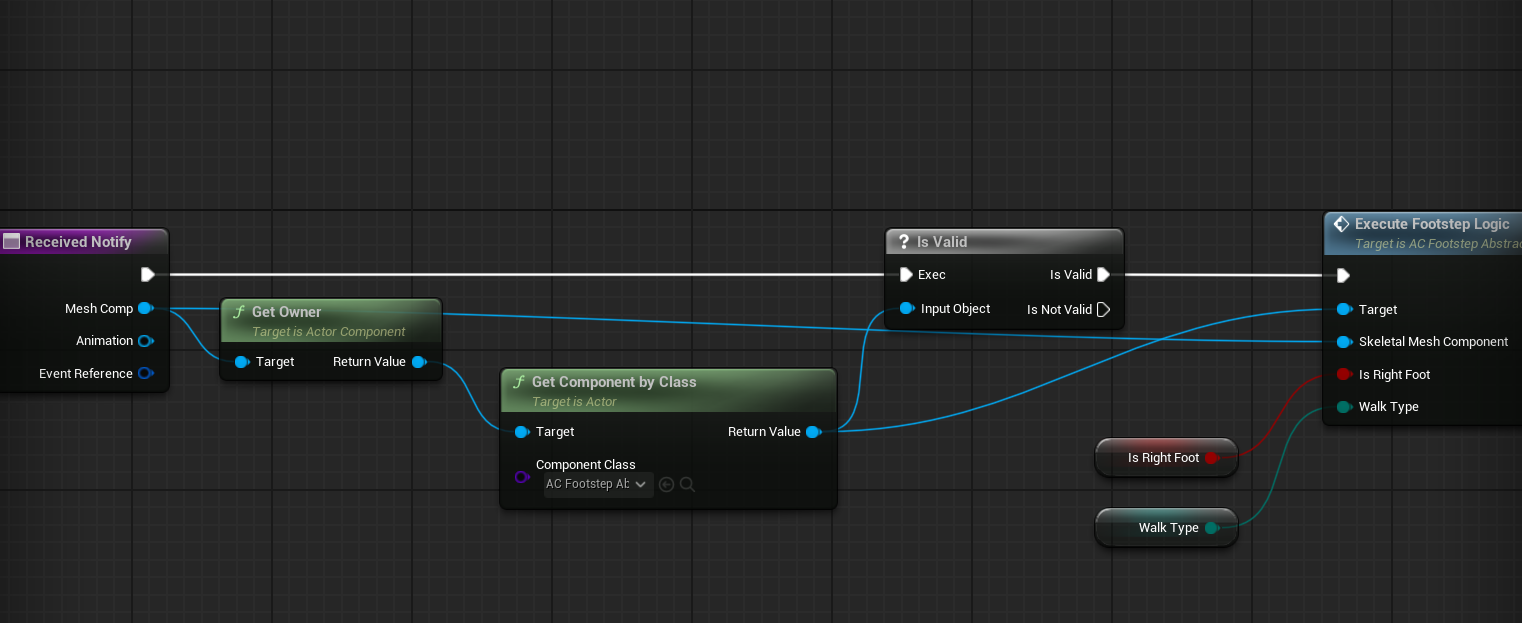Click the Skeletal Mesh Component label

pyautogui.click(x=1433, y=342)
